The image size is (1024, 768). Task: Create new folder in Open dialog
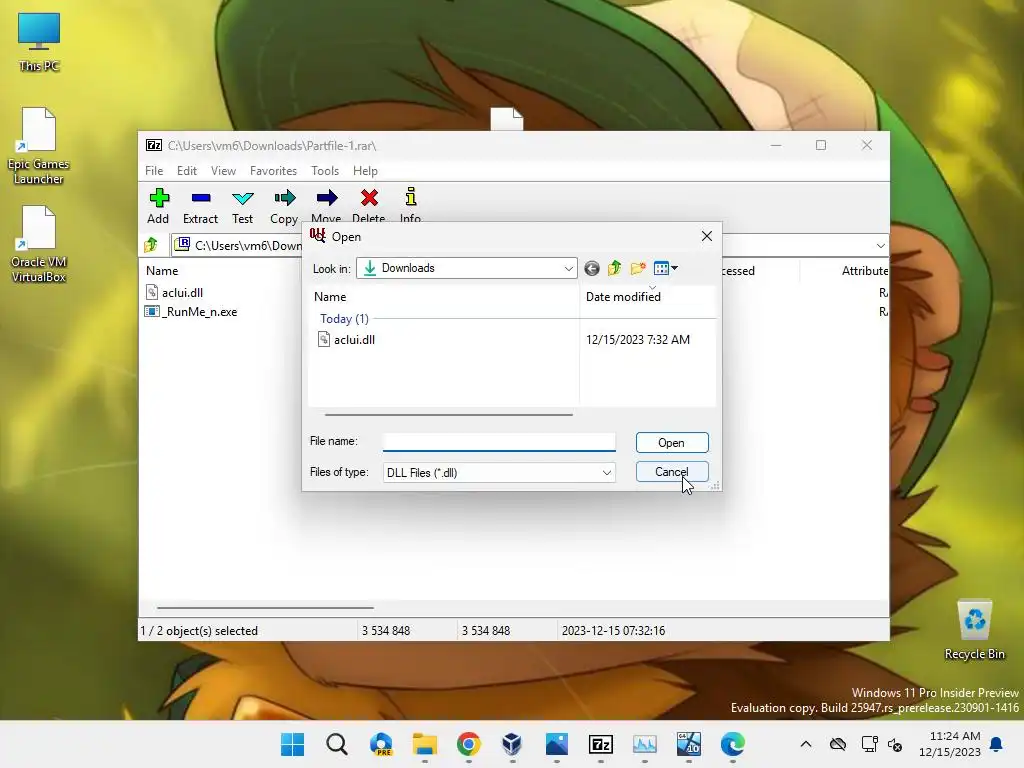(x=638, y=268)
